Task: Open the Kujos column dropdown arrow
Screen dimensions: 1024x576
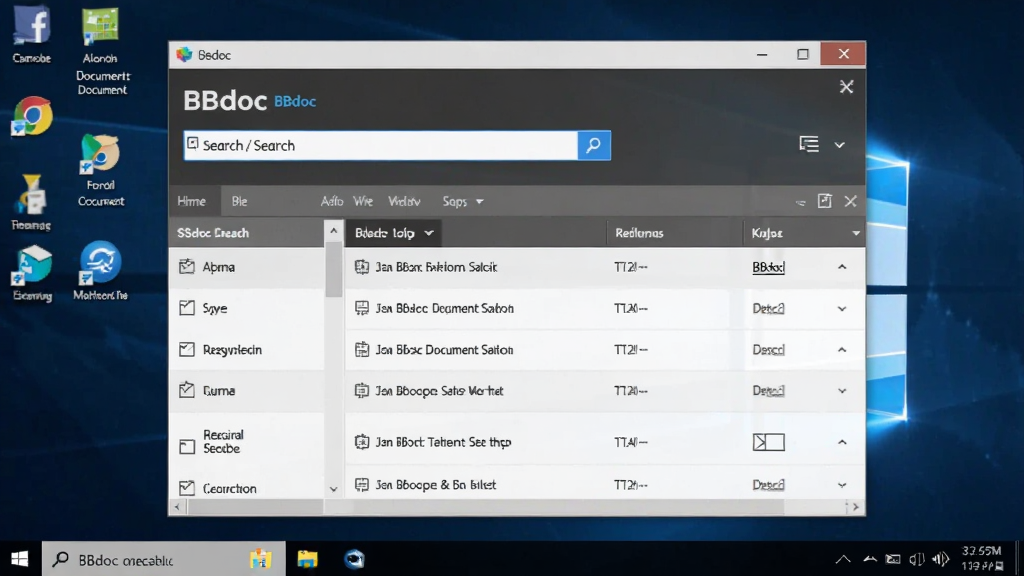Action: coord(856,233)
